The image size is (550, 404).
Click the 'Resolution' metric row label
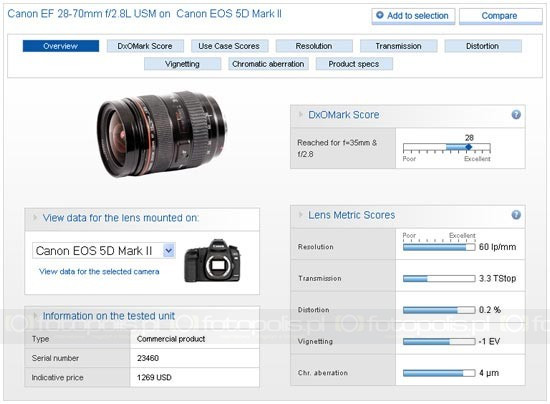316,247
